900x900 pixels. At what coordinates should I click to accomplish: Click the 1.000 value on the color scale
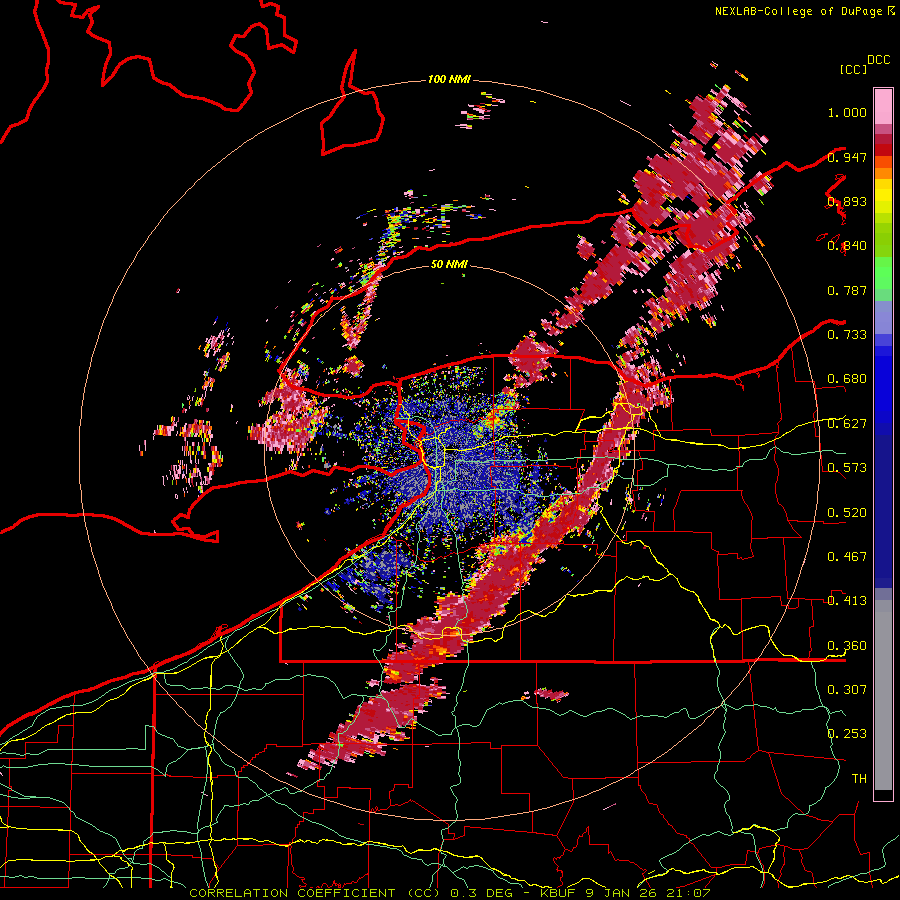pyautogui.click(x=847, y=112)
